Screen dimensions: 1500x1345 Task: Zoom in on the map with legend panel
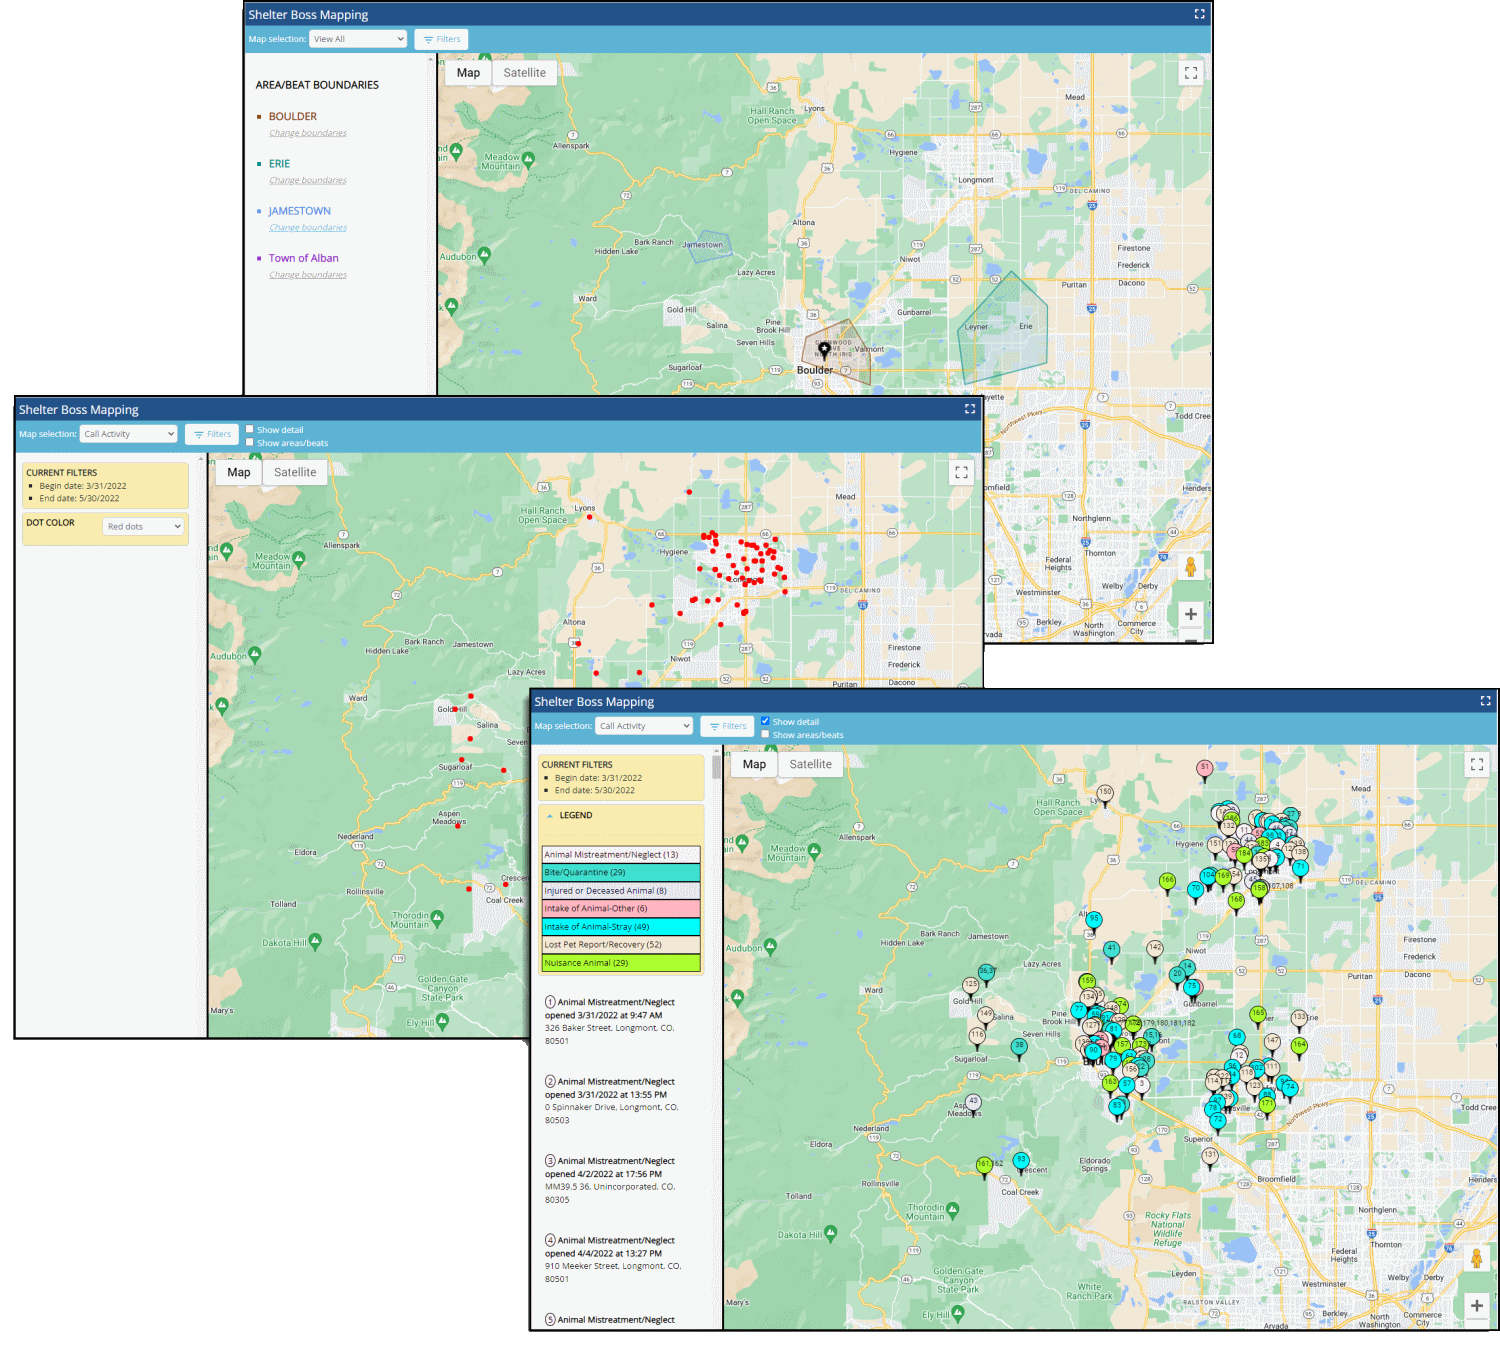point(1476,1305)
